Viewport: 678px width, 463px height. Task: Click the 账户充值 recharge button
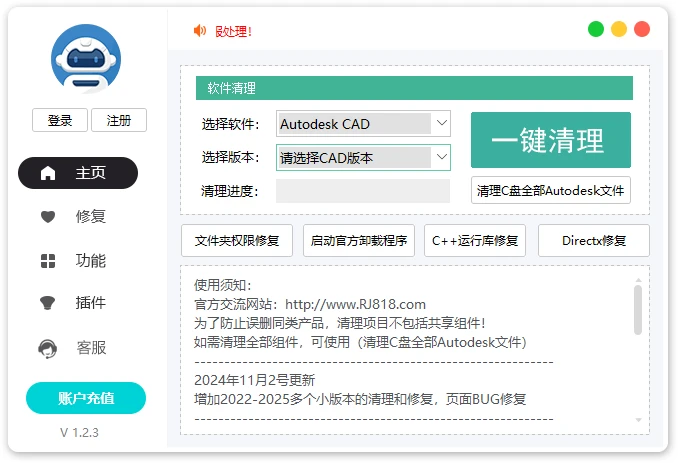[86, 398]
